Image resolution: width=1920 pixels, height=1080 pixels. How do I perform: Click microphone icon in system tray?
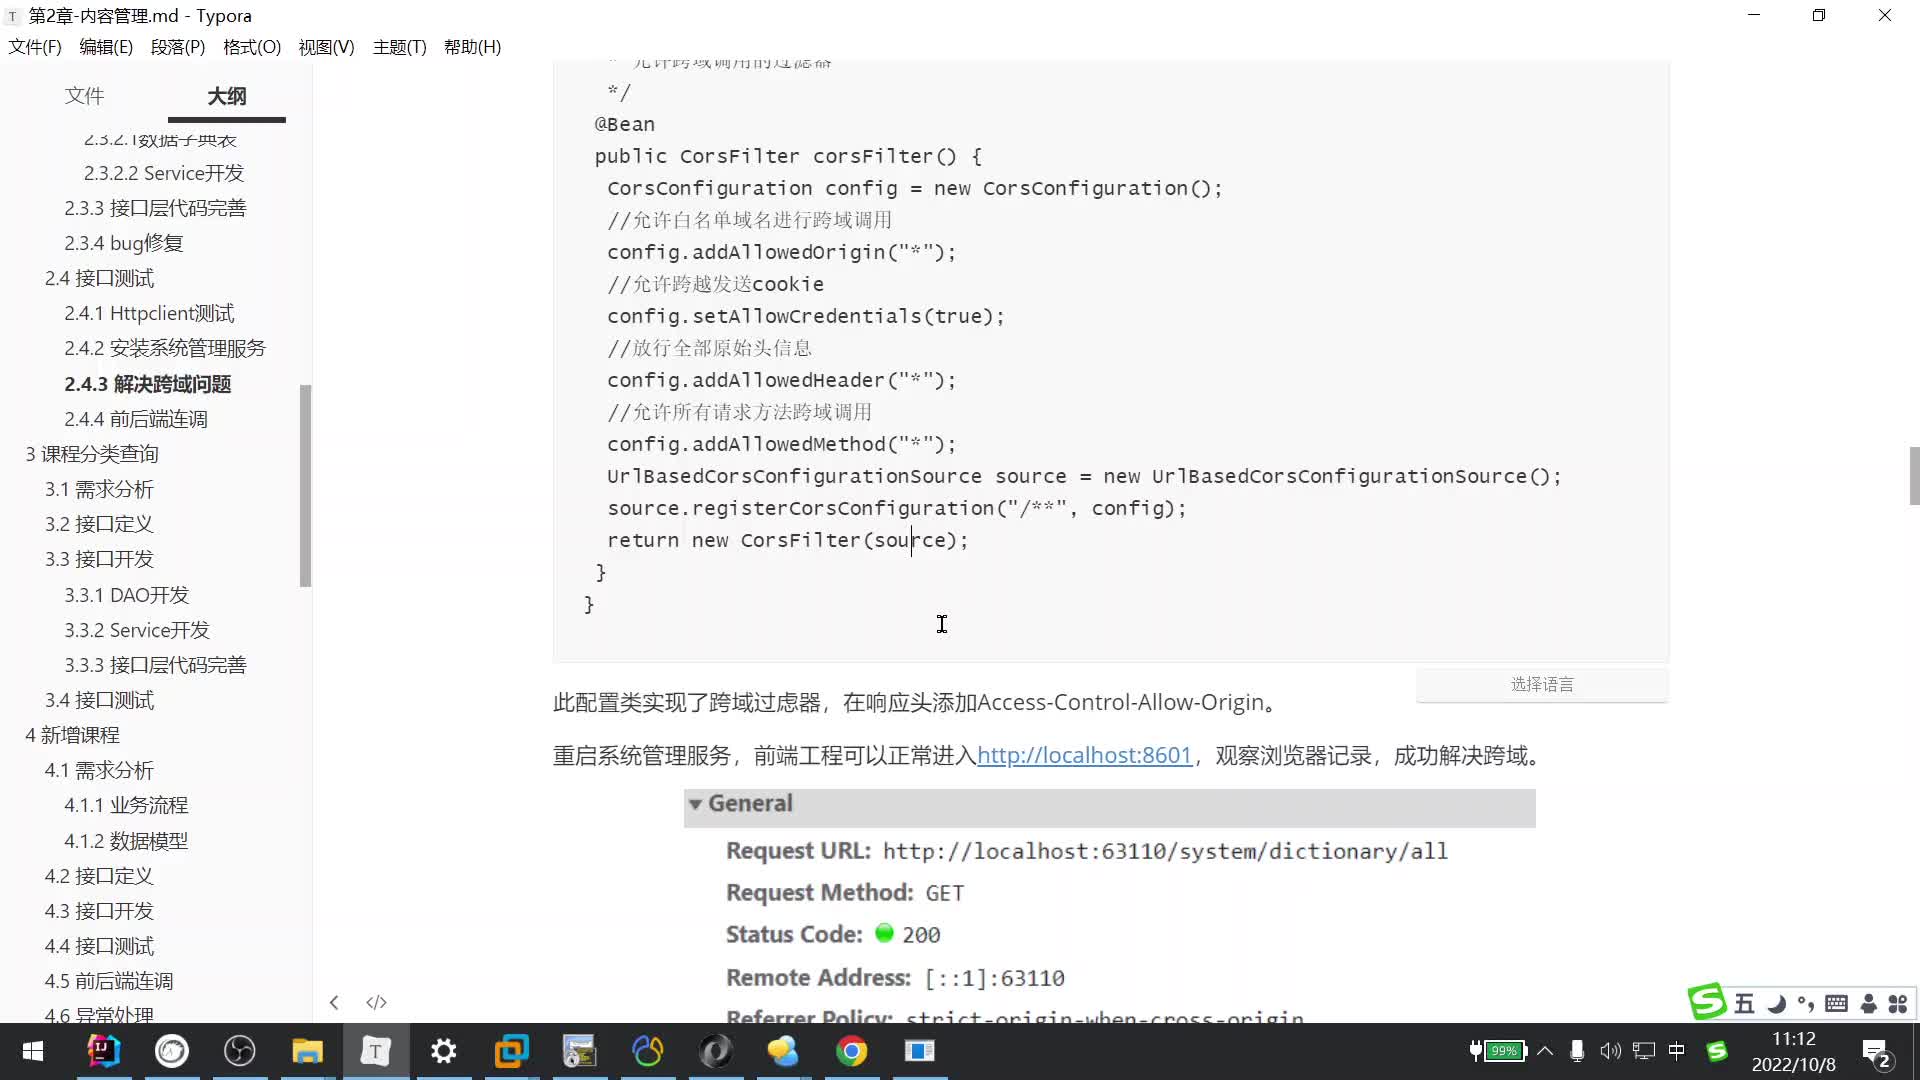coord(1577,1051)
